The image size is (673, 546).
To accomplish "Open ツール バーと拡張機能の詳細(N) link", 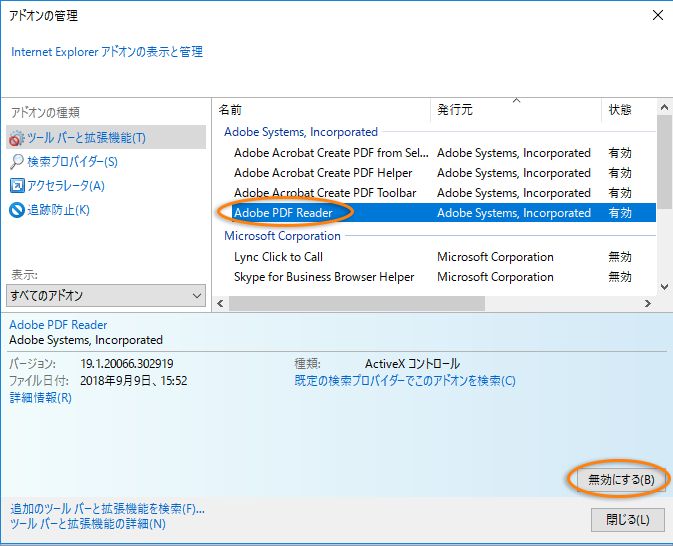I will [x=88, y=523].
